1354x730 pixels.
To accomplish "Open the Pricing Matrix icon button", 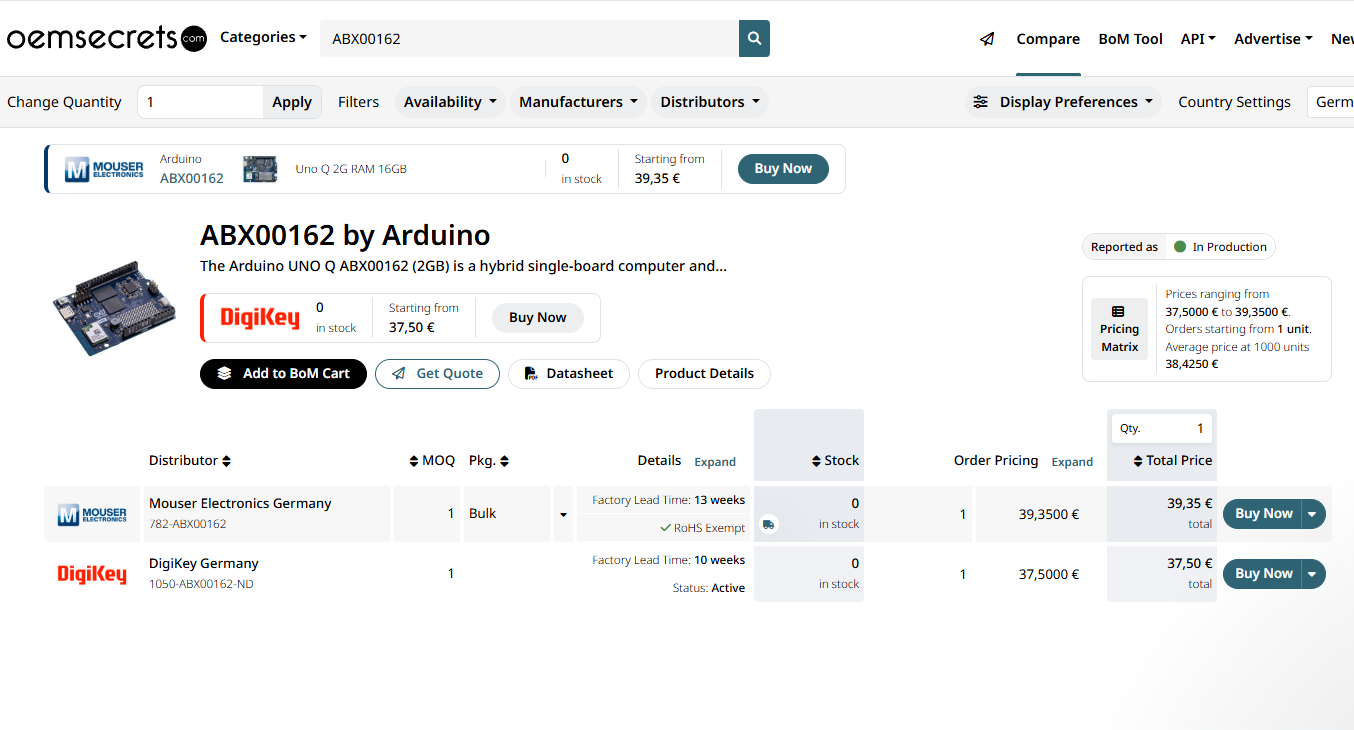I will click(1119, 329).
